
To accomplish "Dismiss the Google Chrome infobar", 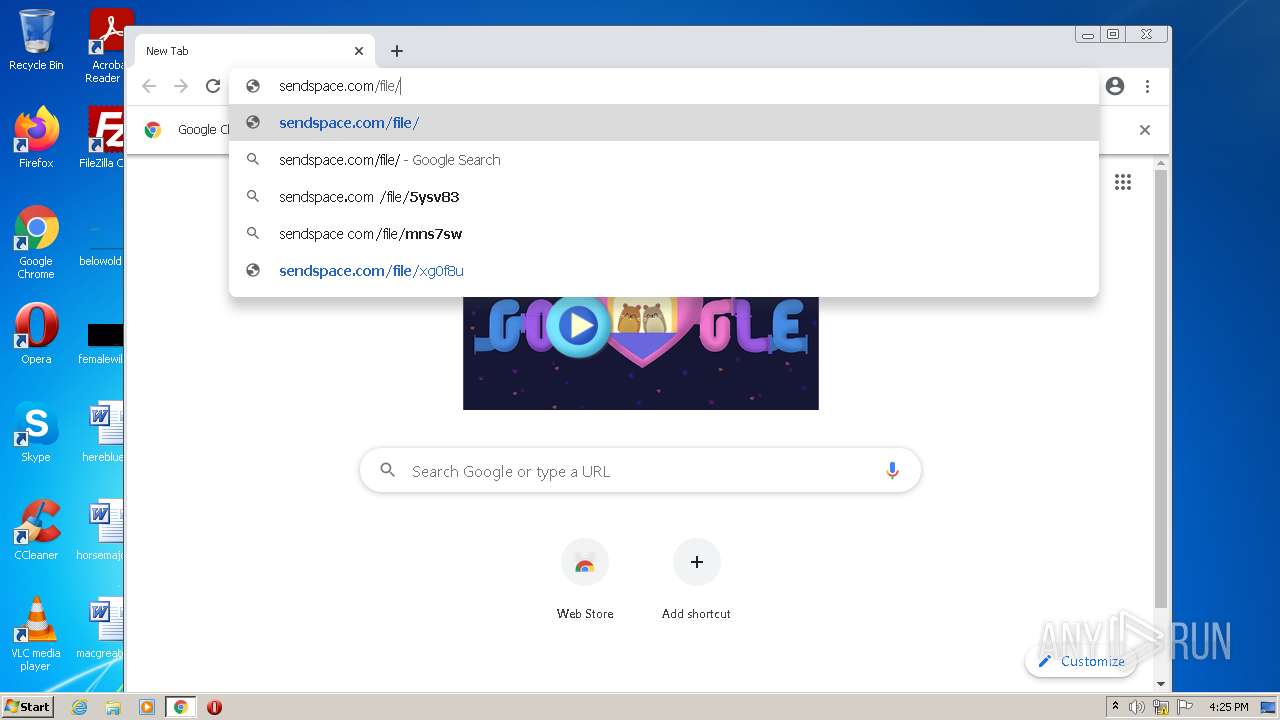I will [1145, 130].
